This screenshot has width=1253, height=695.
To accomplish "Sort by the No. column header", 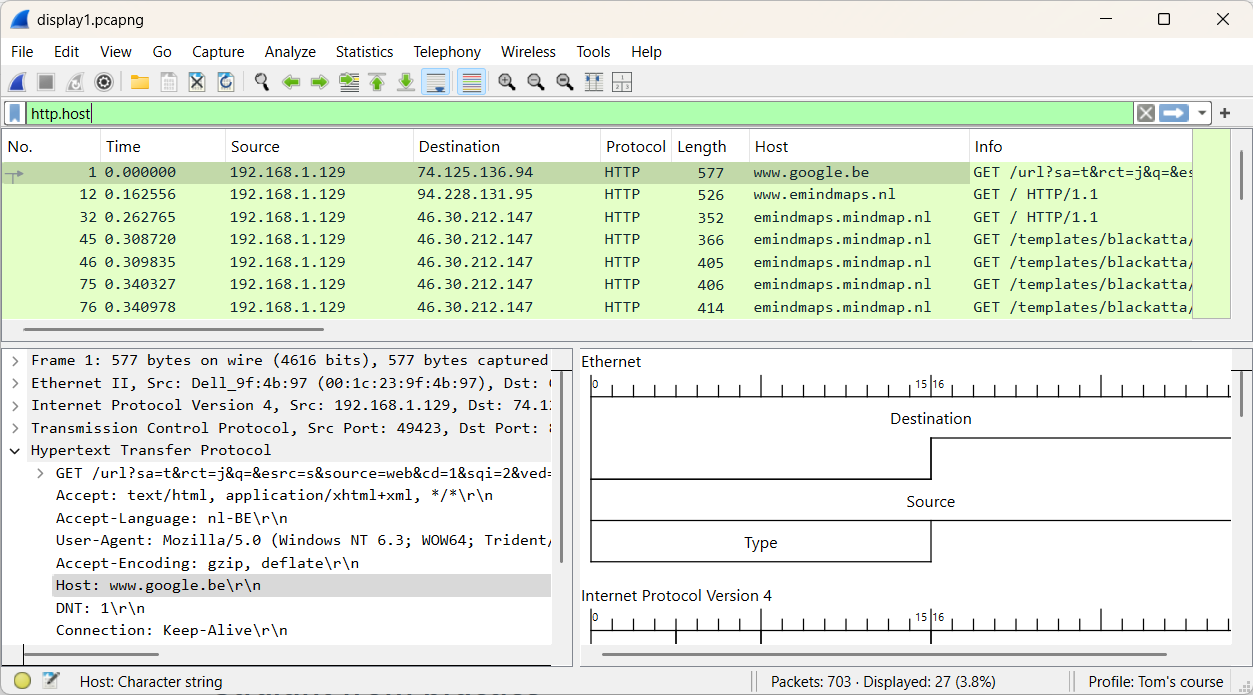I will point(51,146).
